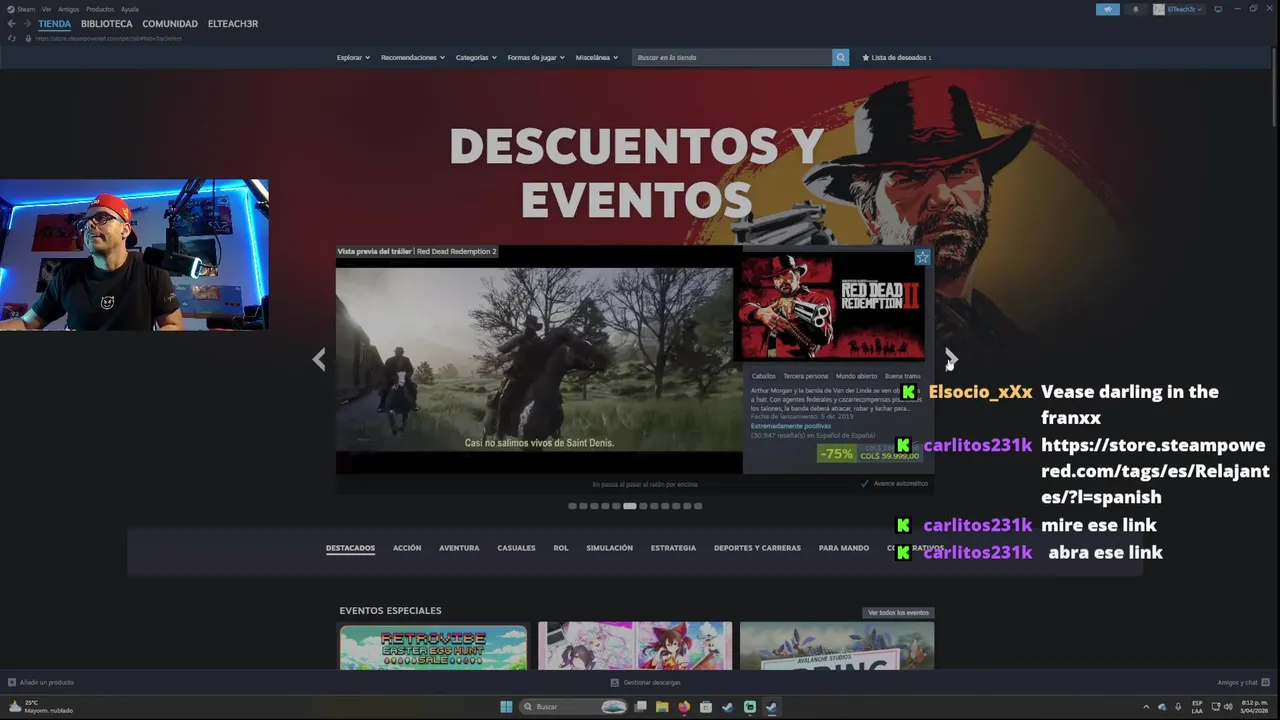Click the store search magnifier button

[840, 57]
